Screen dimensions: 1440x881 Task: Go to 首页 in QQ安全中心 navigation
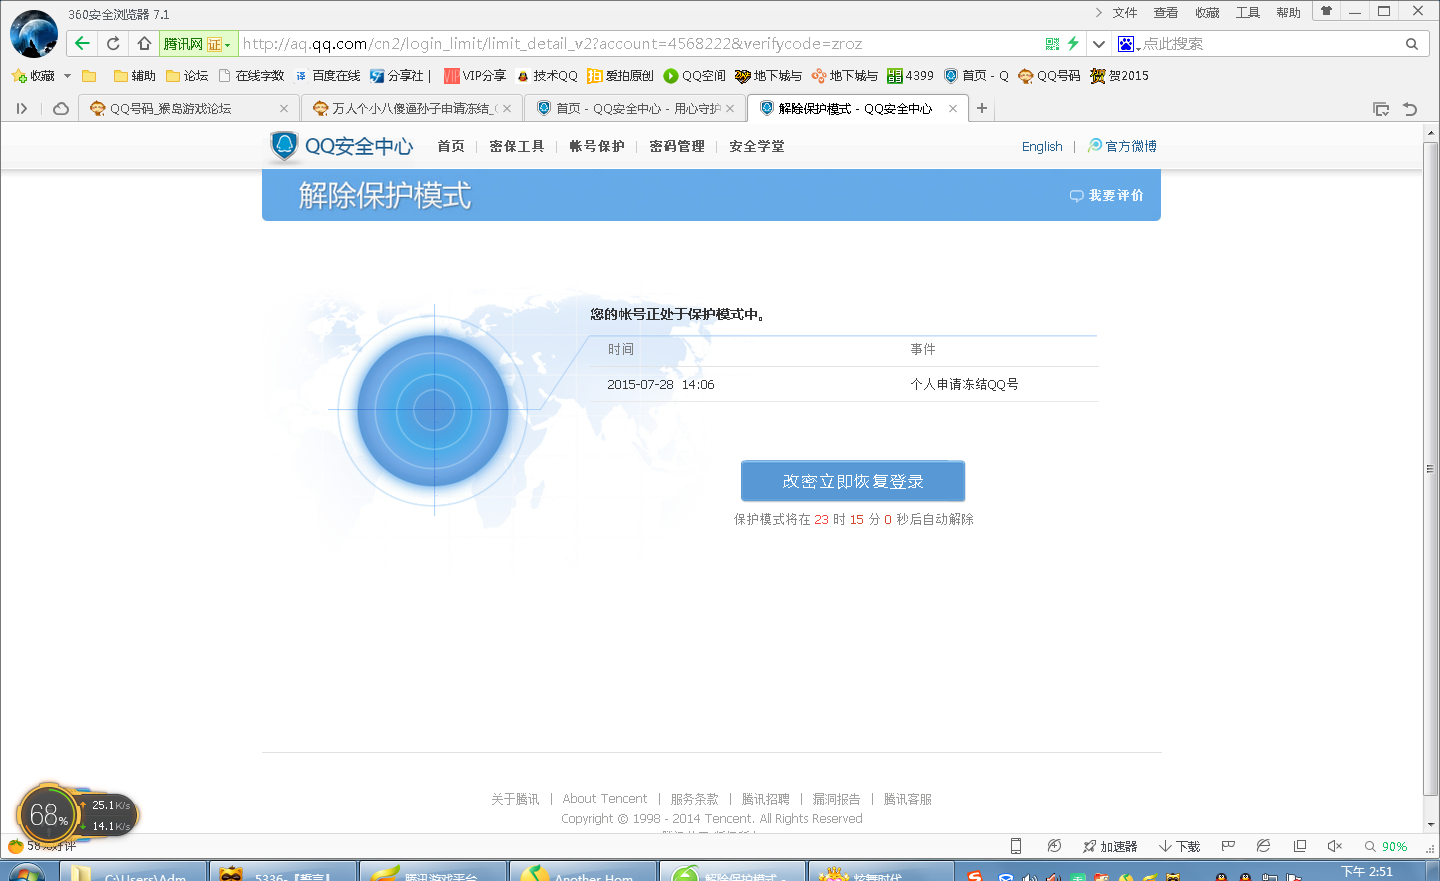pos(451,146)
